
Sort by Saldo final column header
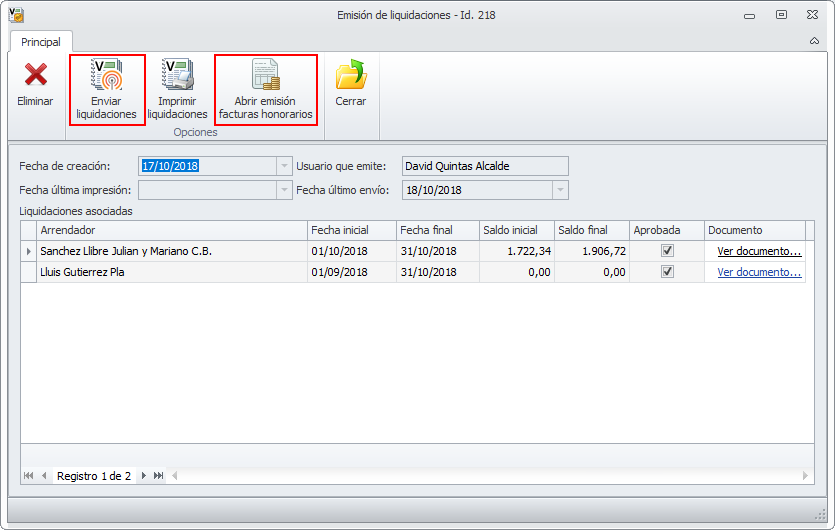[592, 230]
